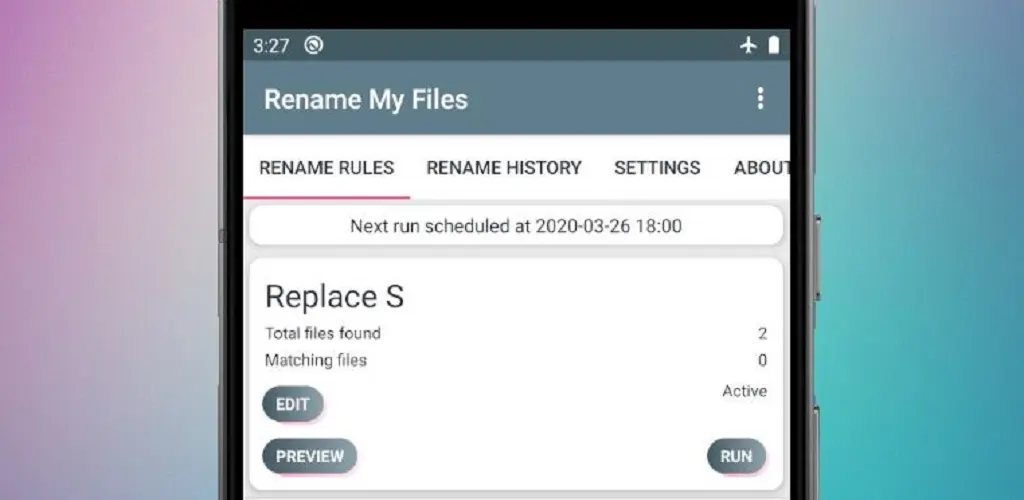Switch to the Rename Rules tab

[x=327, y=168]
